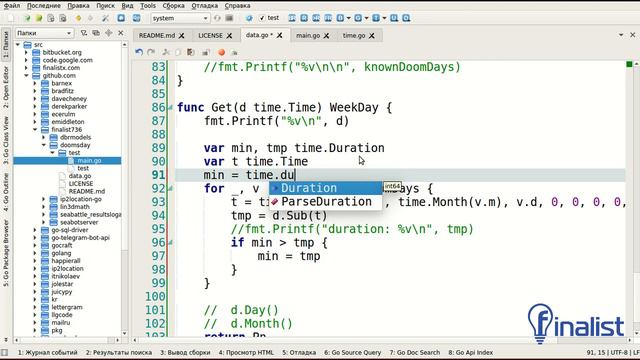Click the crosshair icon in the folders panel header
This screenshot has width=640, height=360.
(109, 33)
